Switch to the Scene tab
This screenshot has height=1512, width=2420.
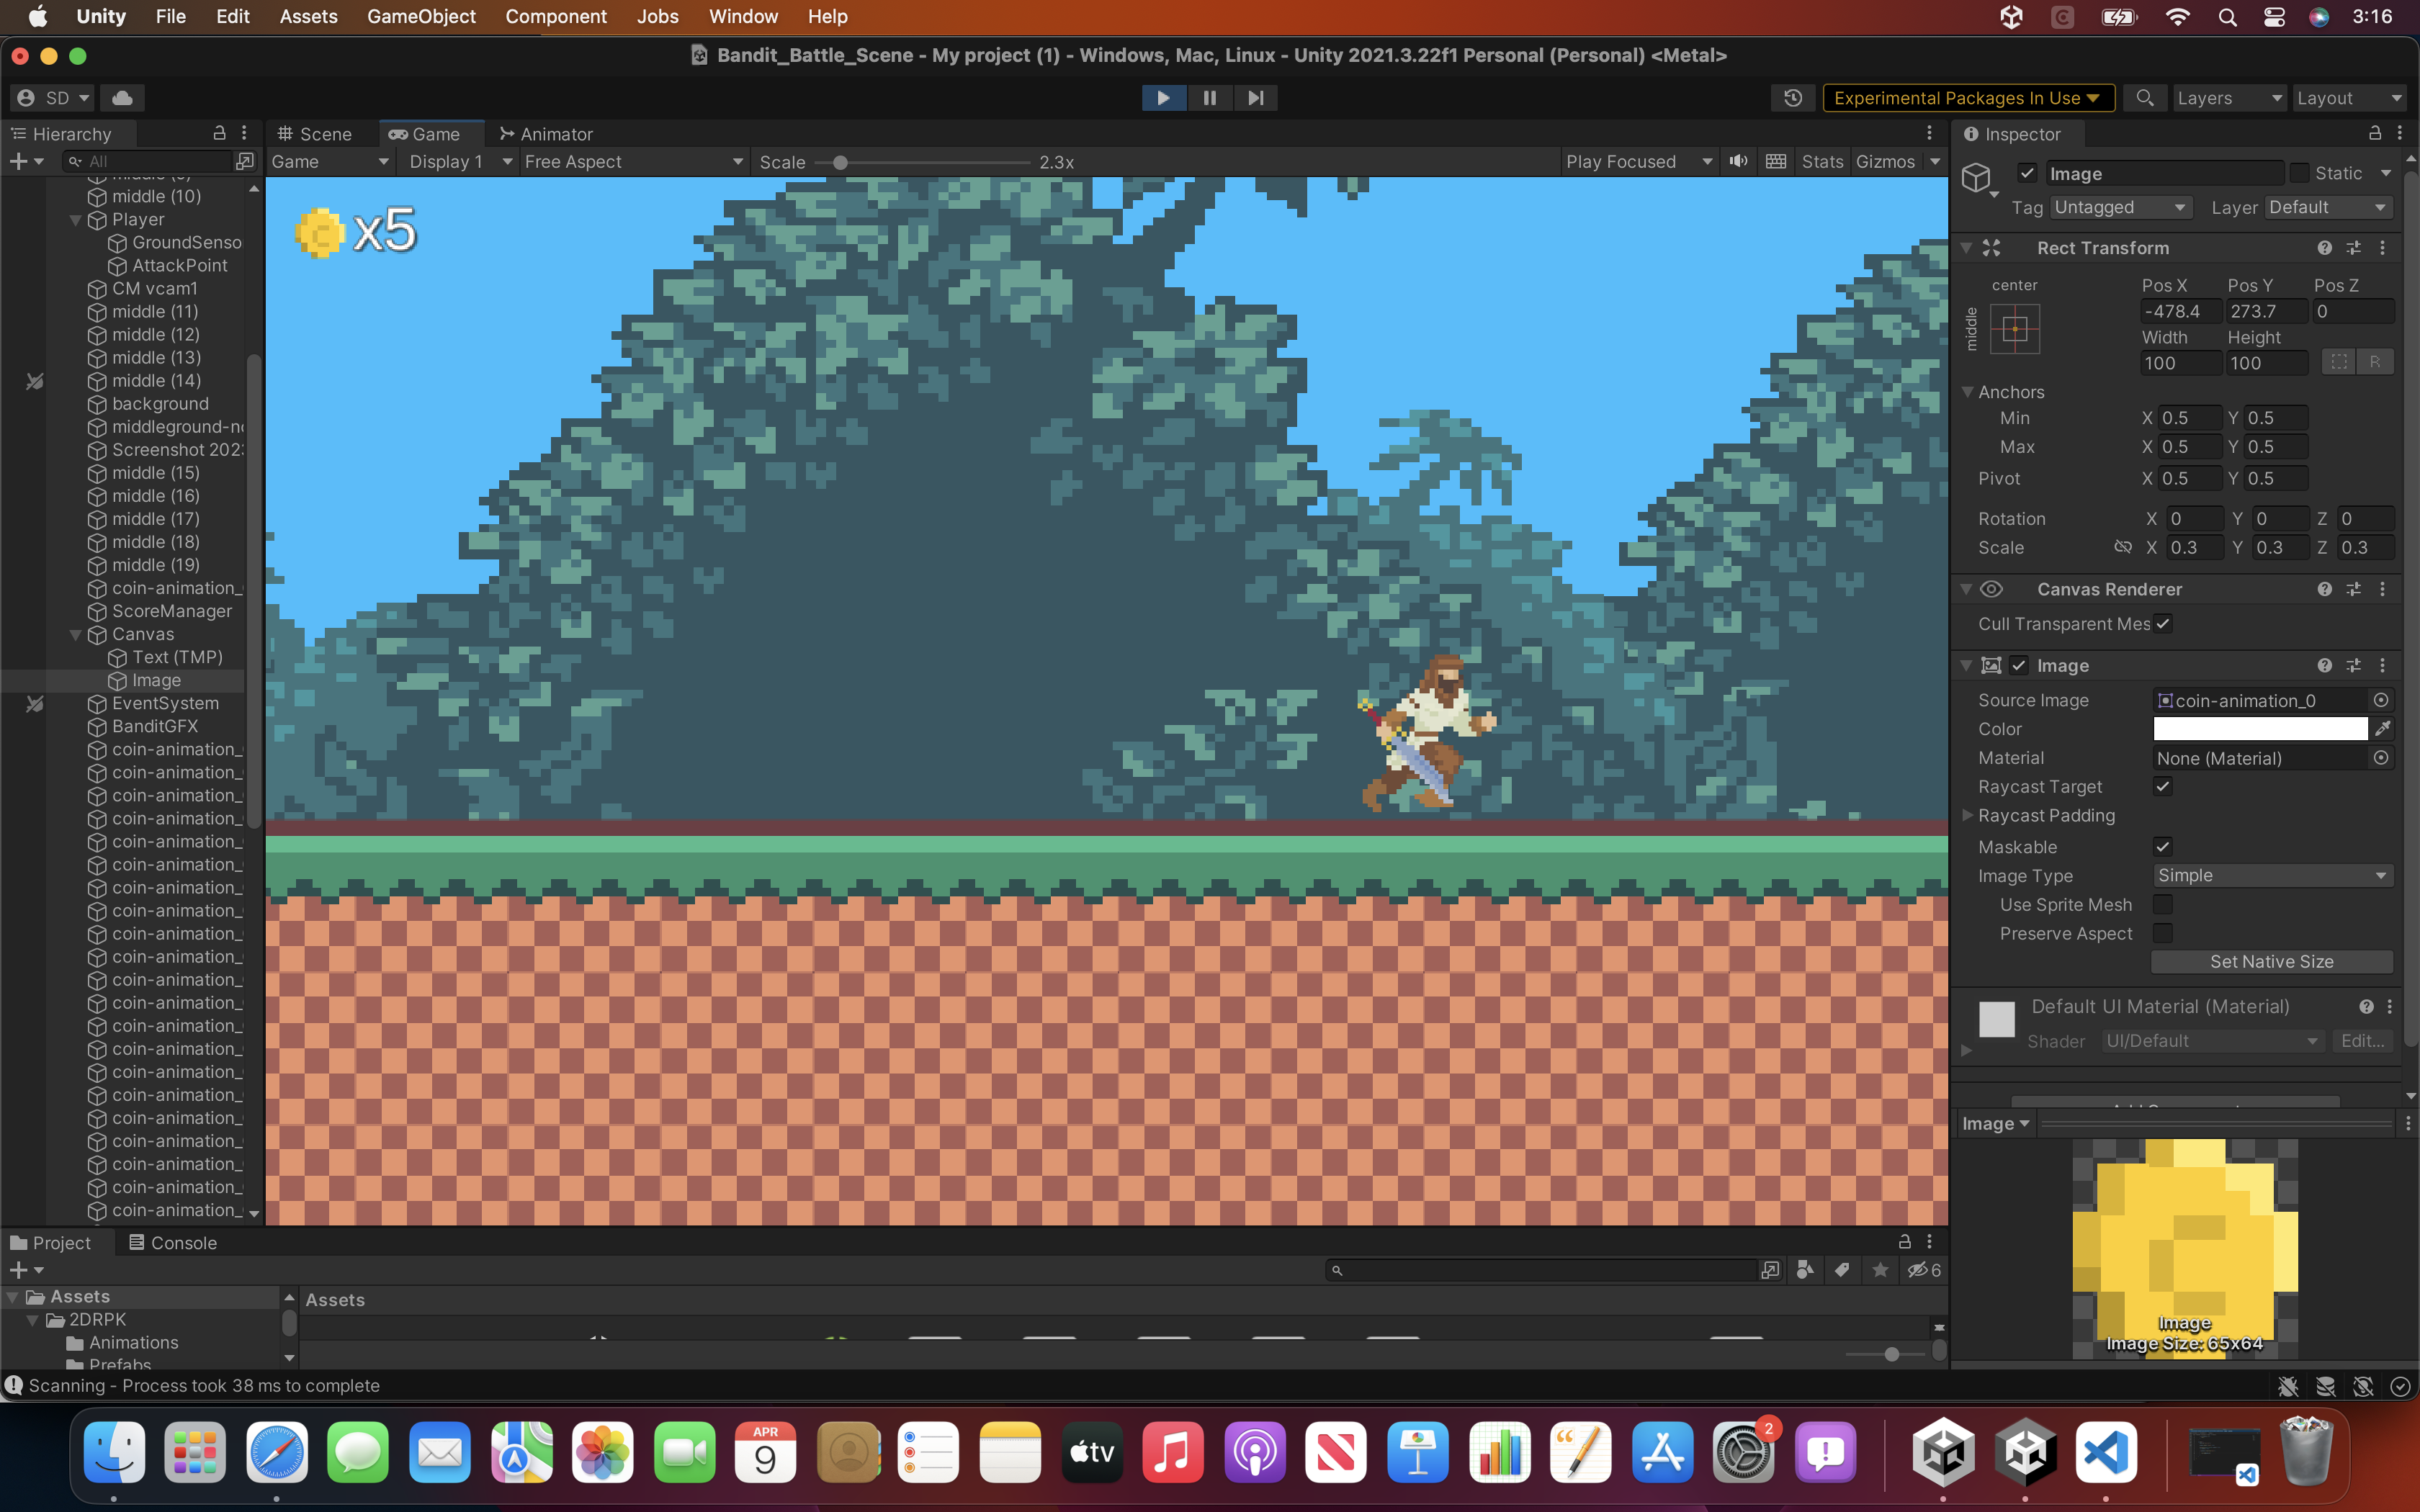coord(315,133)
